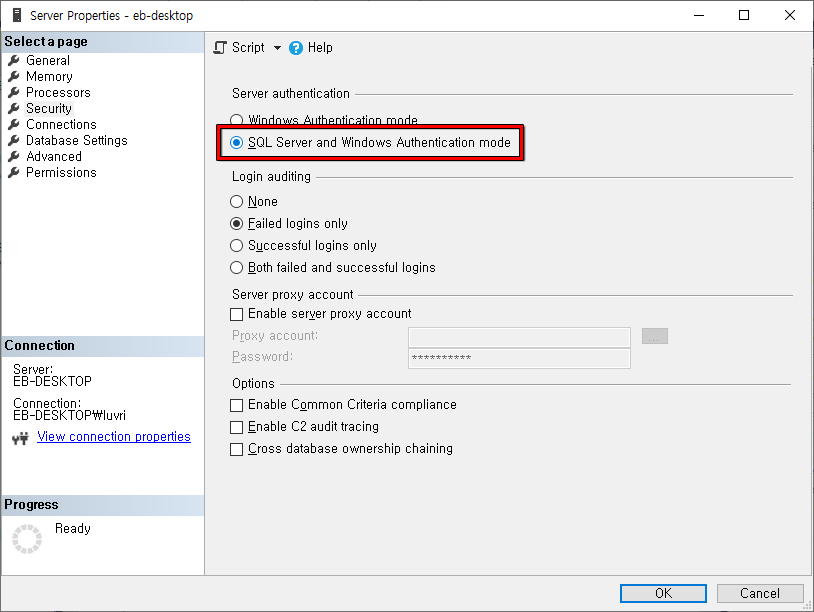Open the Advanced page
814x612 pixels.
click(54, 157)
